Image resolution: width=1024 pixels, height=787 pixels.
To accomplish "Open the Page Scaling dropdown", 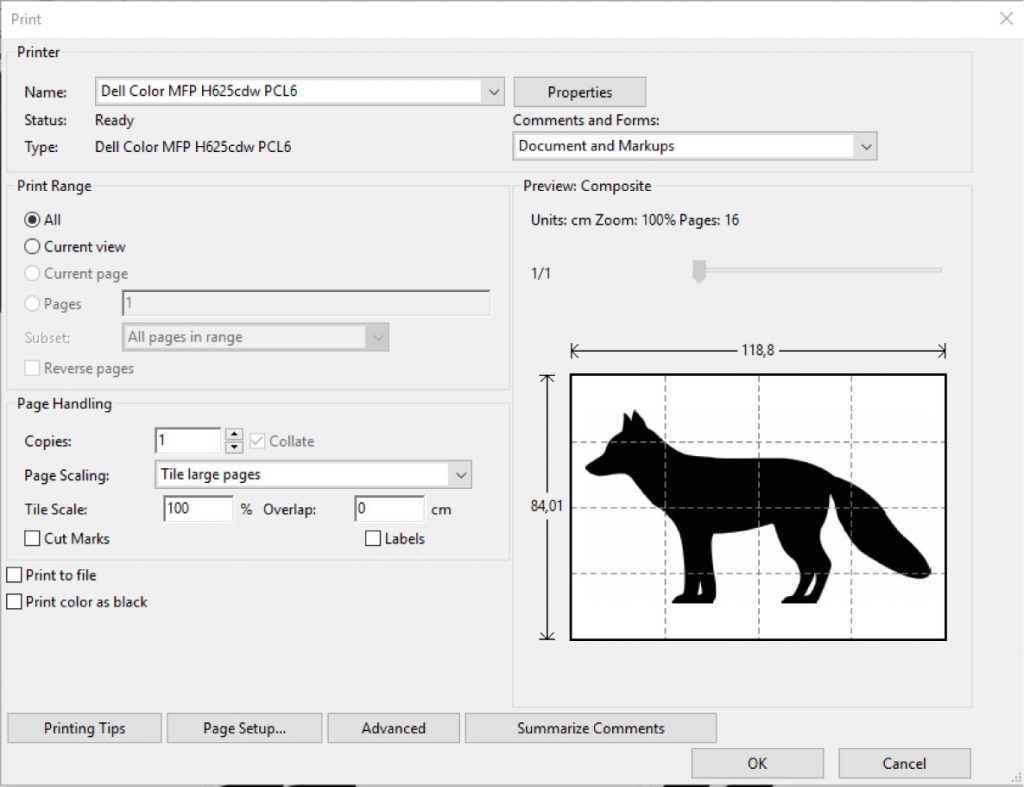I will tap(313, 475).
